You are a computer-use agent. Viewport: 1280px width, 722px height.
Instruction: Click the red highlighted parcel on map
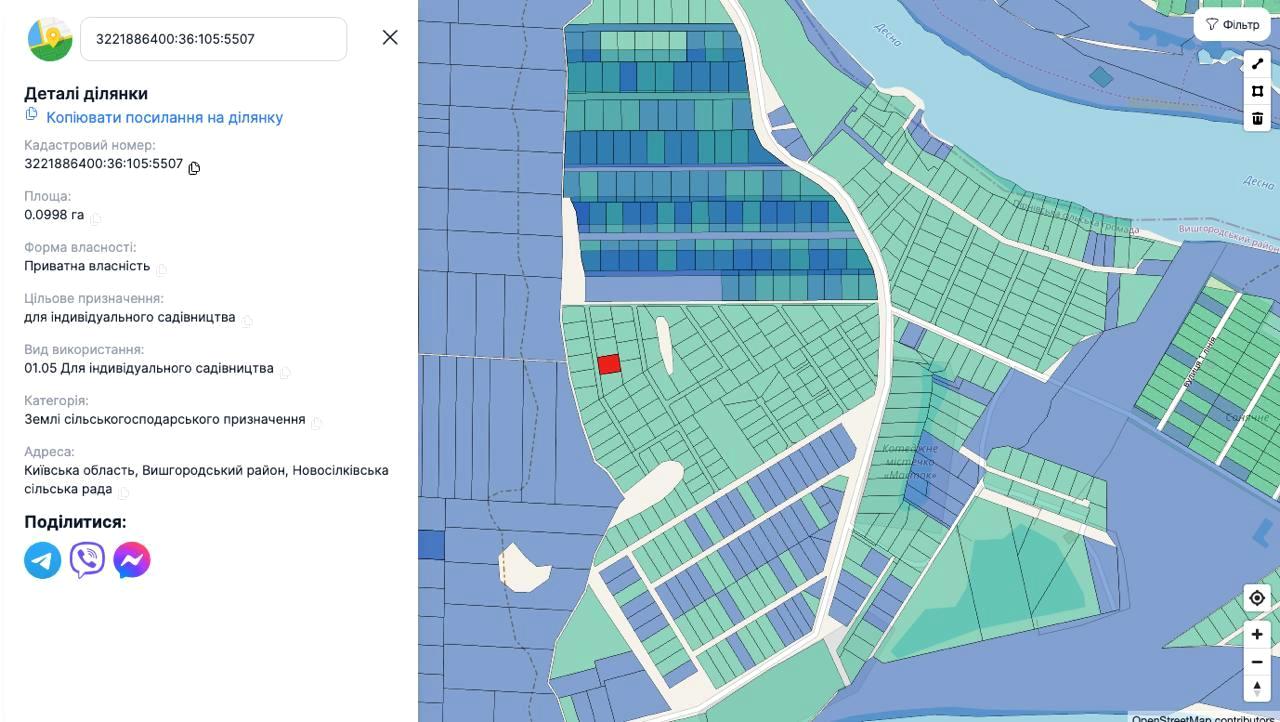609,364
